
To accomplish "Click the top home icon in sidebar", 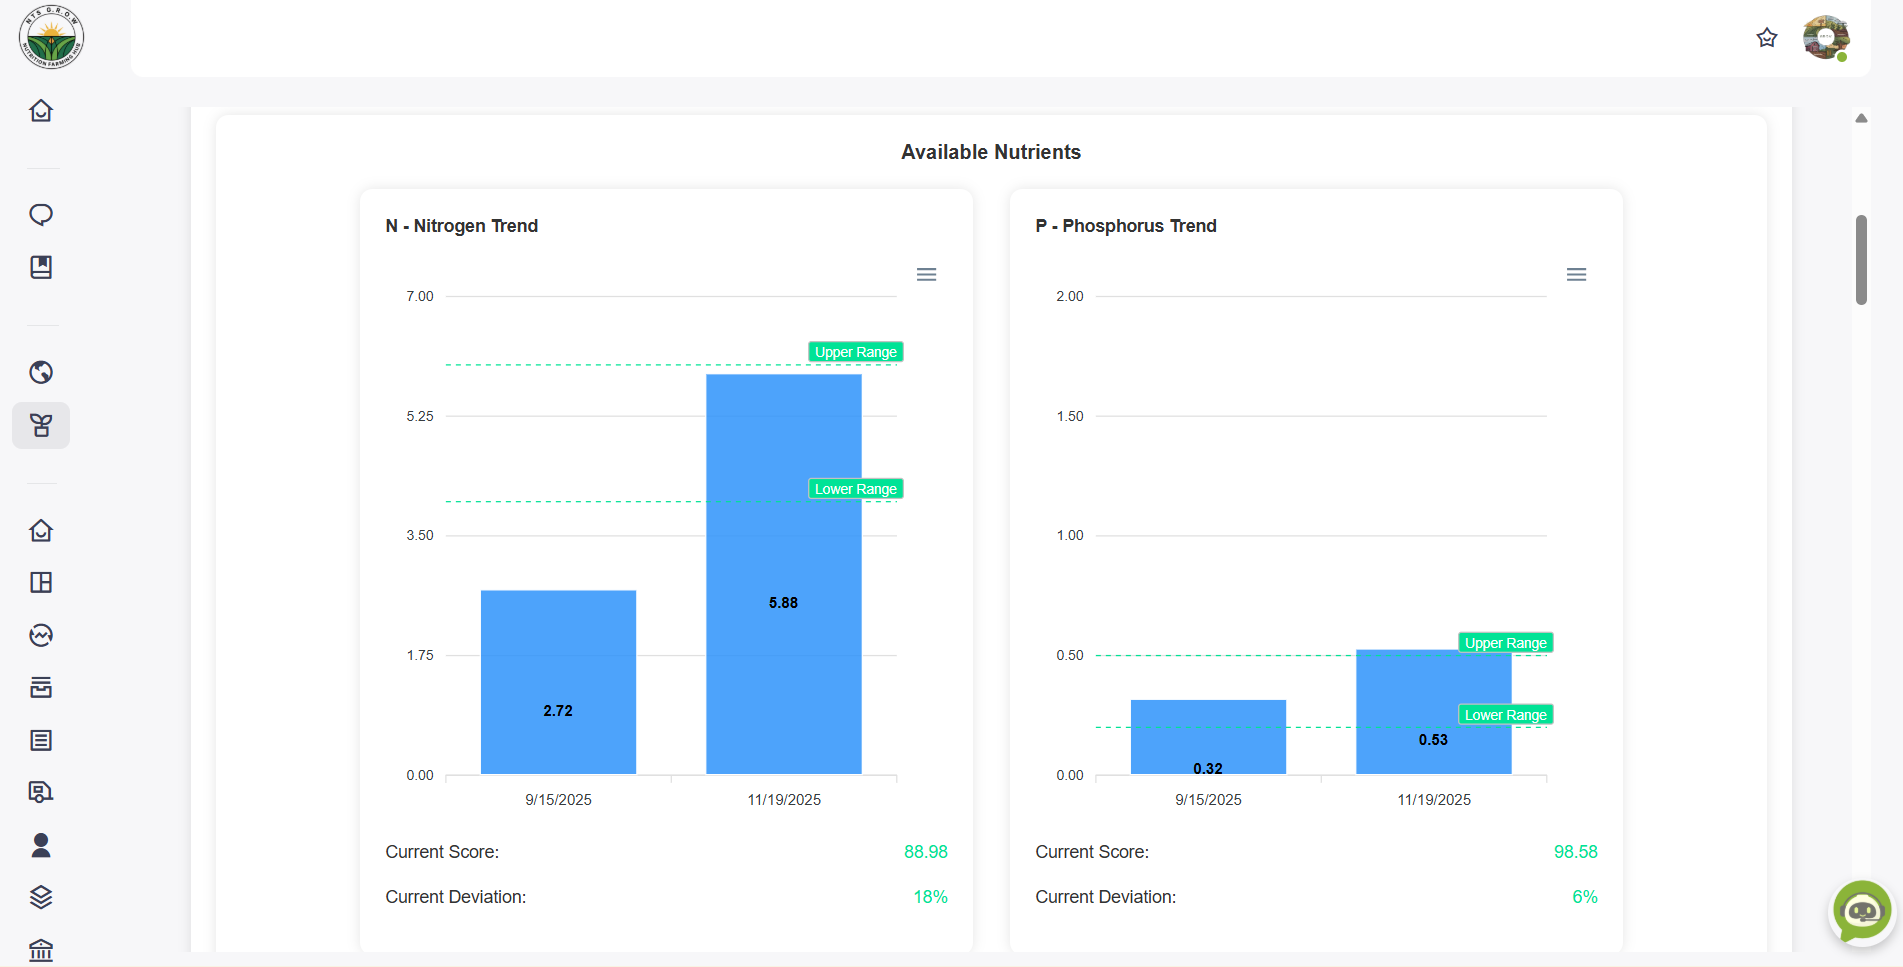I will tap(41, 110).
